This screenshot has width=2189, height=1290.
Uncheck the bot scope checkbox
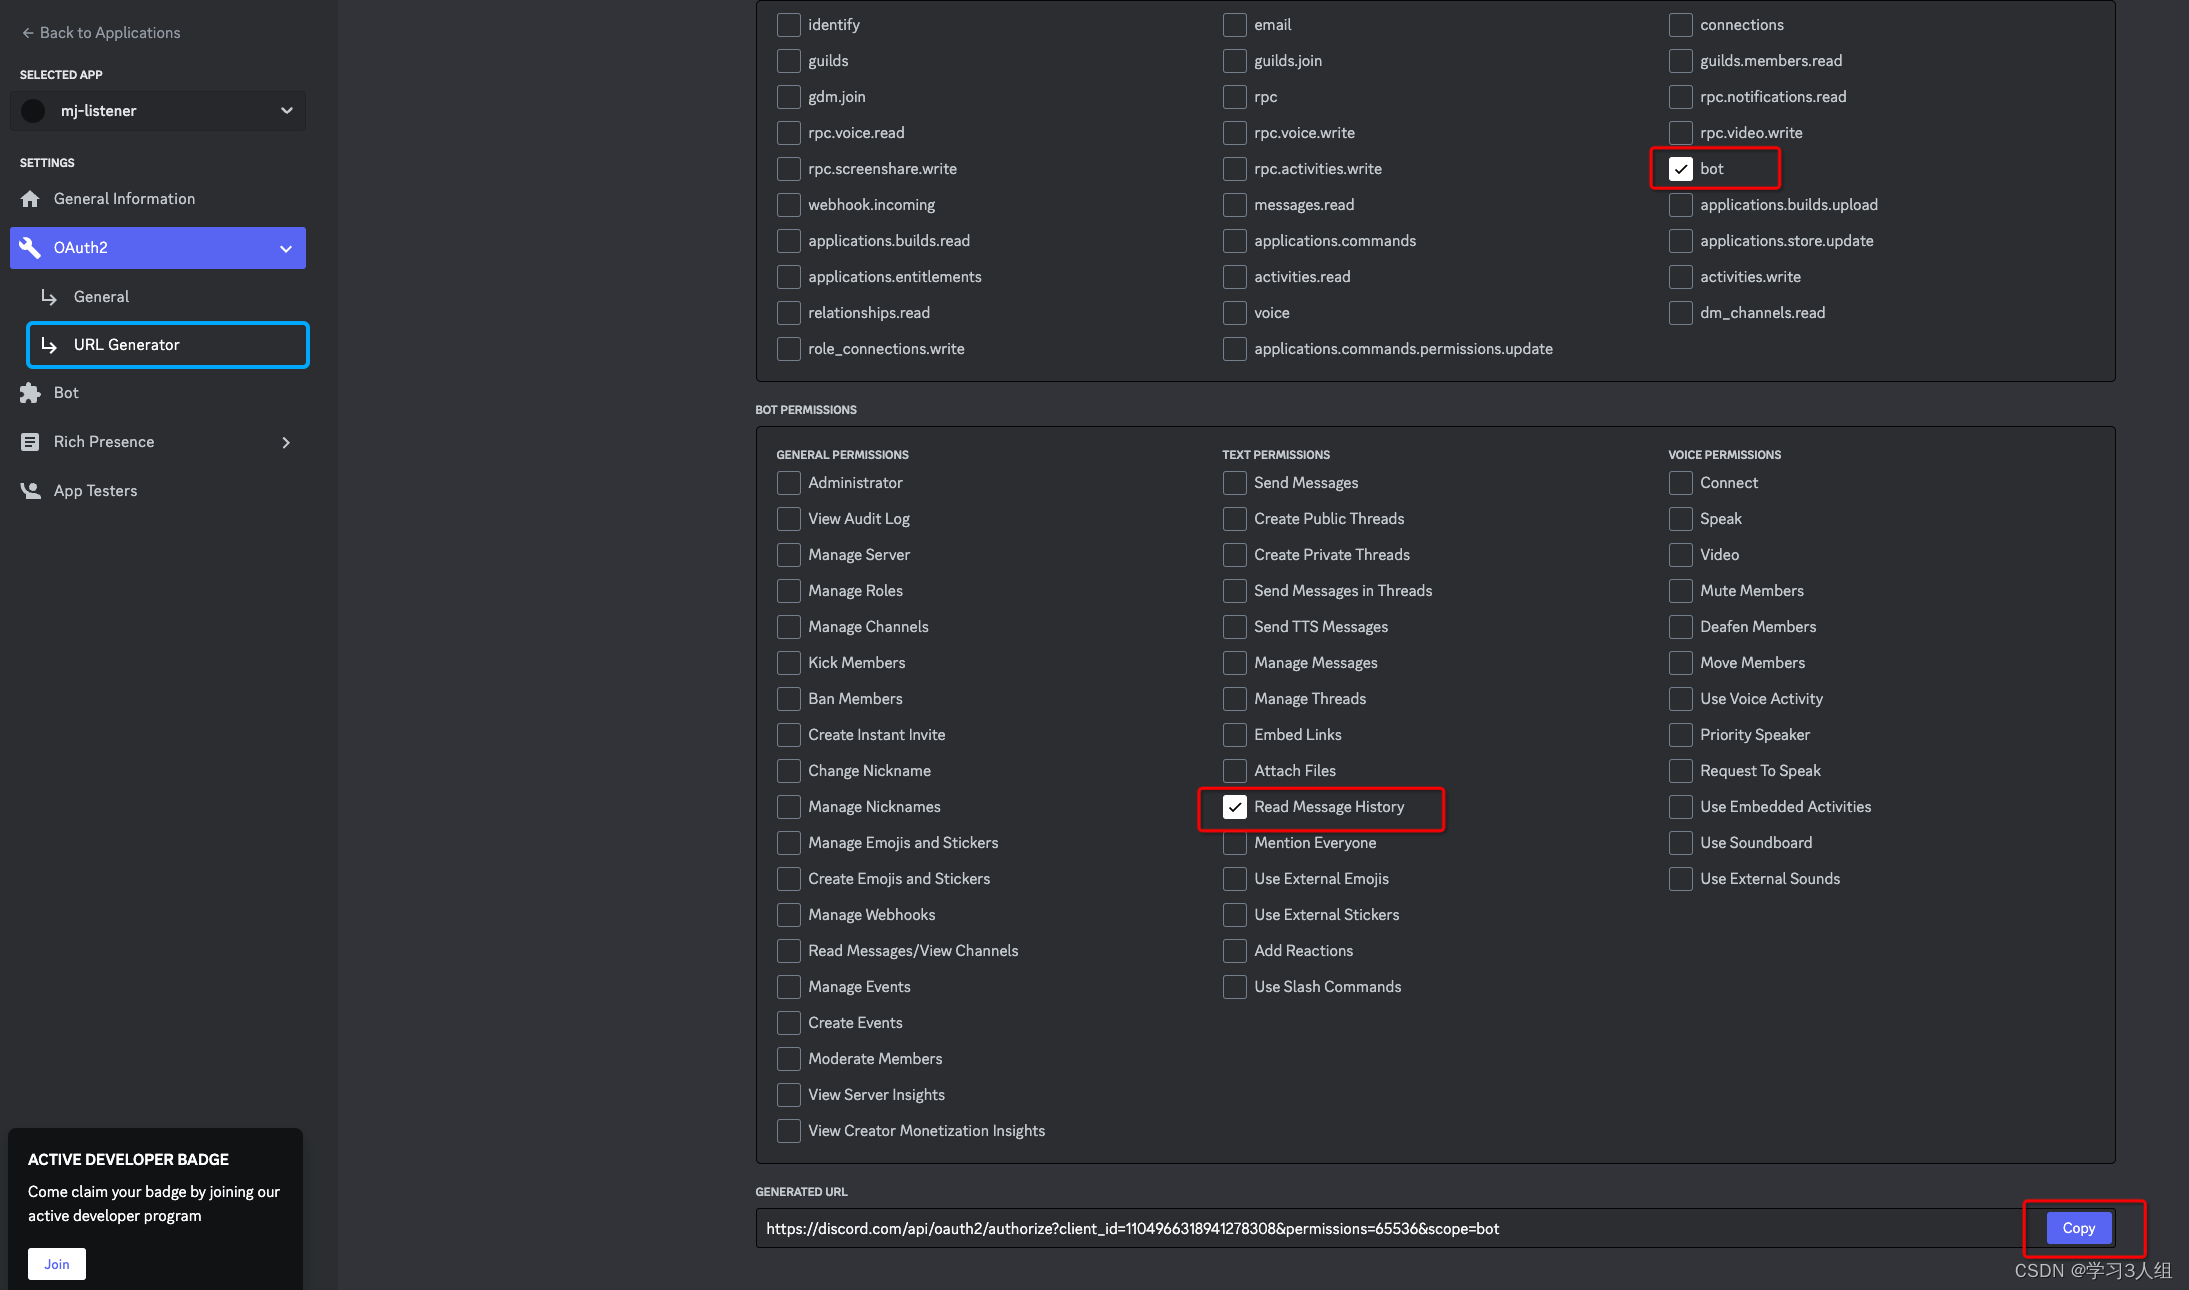1680,169
